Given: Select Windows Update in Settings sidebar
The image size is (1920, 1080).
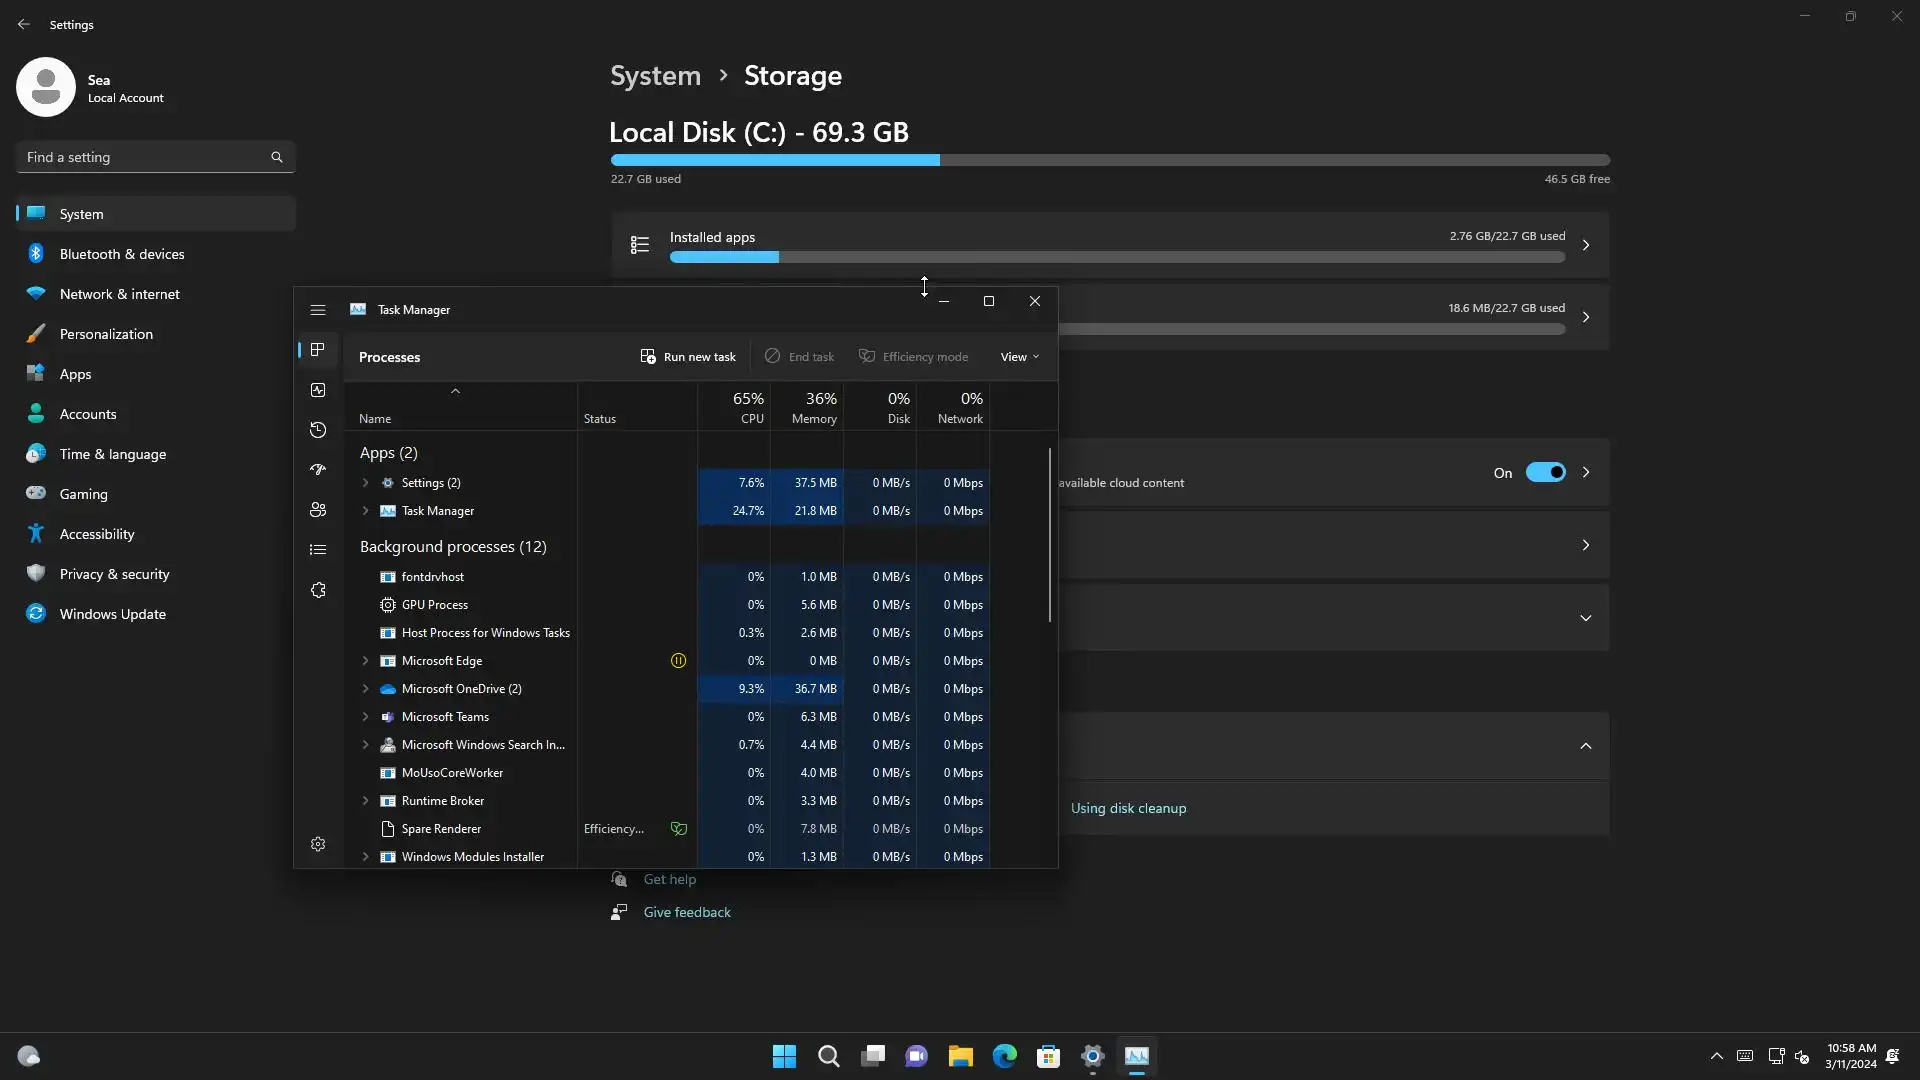Looking at the screenshot, I should 112,614.
